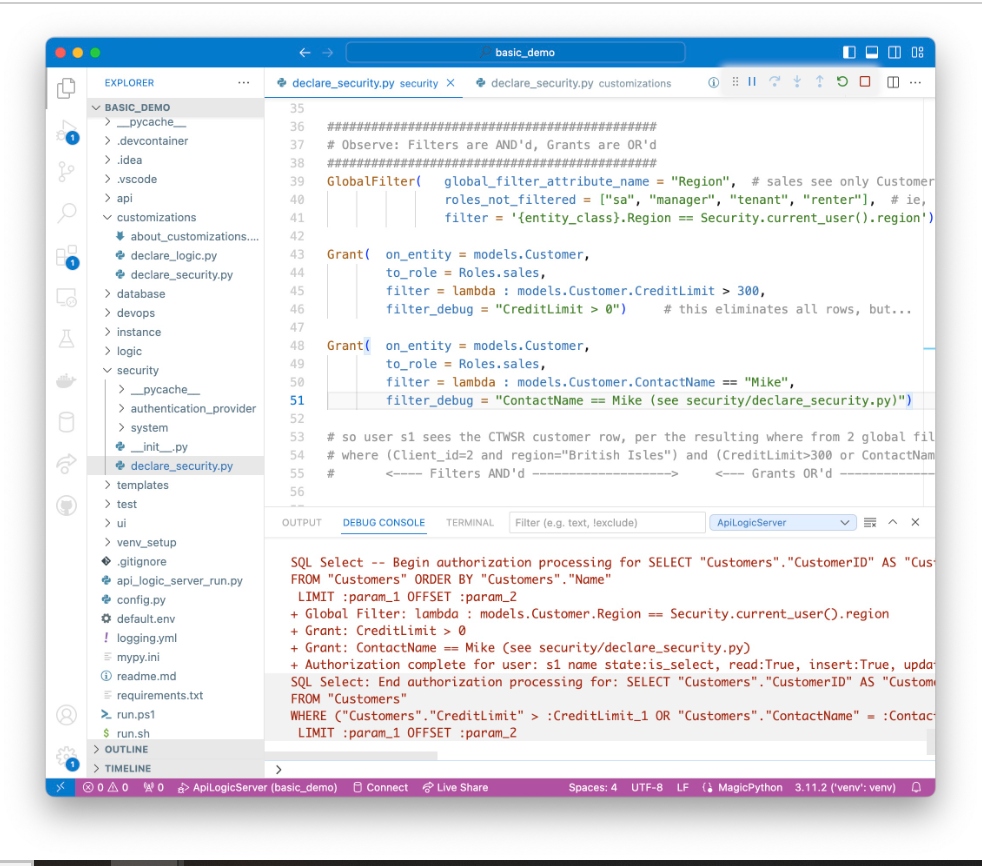Restart the debug session with the green arrow
The width and height of the screenshot is (982, 866).
point(842,82)
